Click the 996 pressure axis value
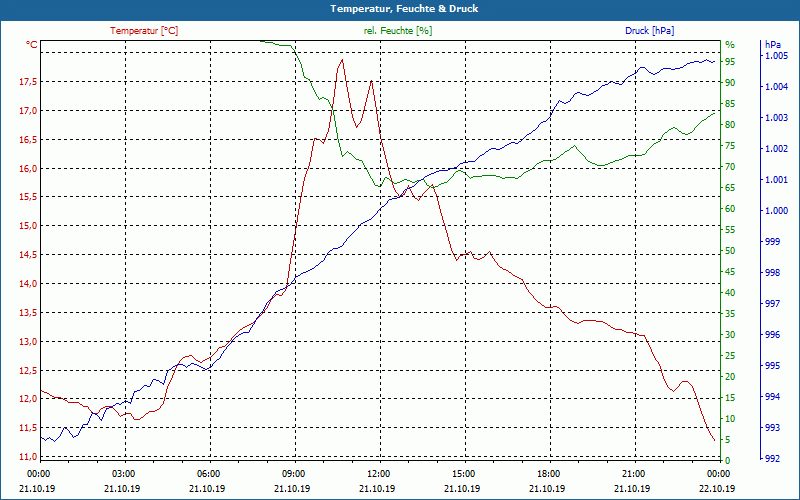800x500 pixels. (772, 335)
